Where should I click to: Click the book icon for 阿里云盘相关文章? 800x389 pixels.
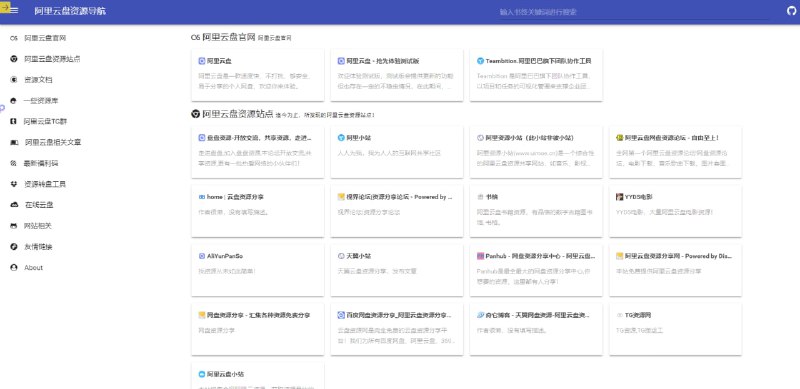click(14, 142)
